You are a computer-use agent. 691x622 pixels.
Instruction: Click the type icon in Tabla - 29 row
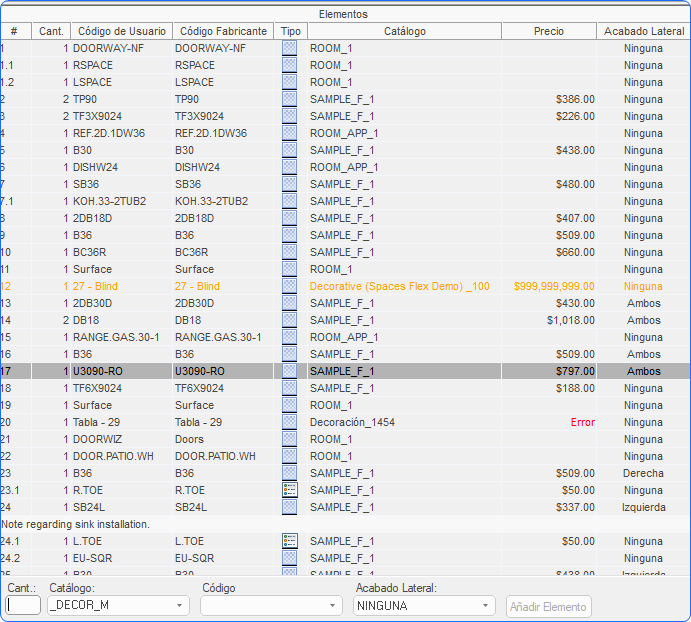click(x=289, y=422)
